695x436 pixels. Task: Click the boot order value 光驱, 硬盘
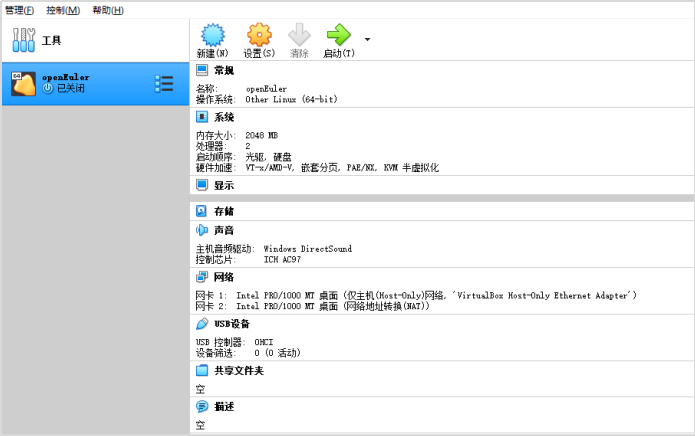[269, 157]
